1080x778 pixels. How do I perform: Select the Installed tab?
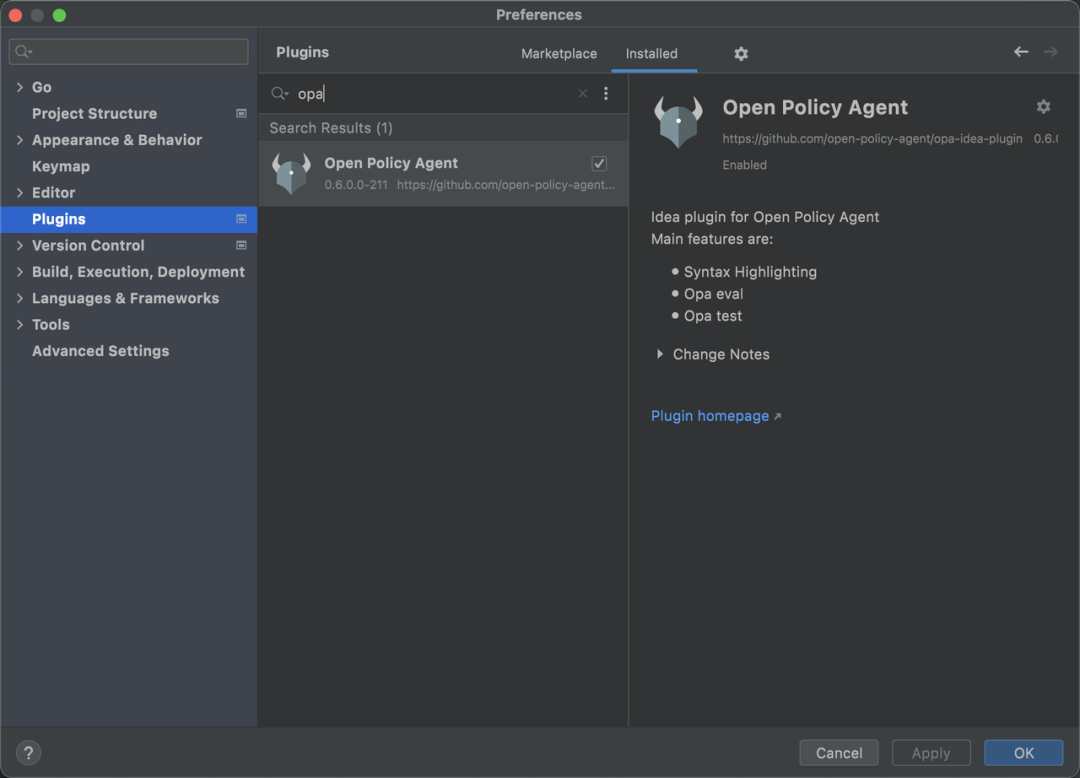(652, 54)
